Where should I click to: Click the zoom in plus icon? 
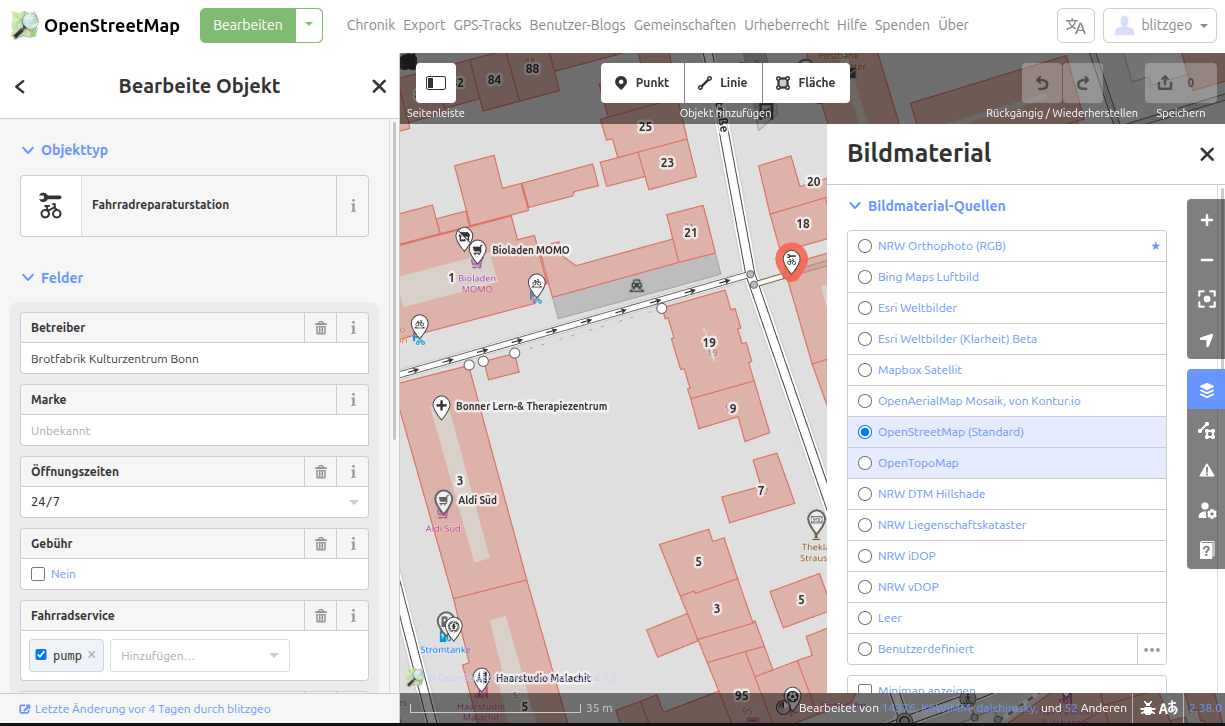pos(1206,220)
